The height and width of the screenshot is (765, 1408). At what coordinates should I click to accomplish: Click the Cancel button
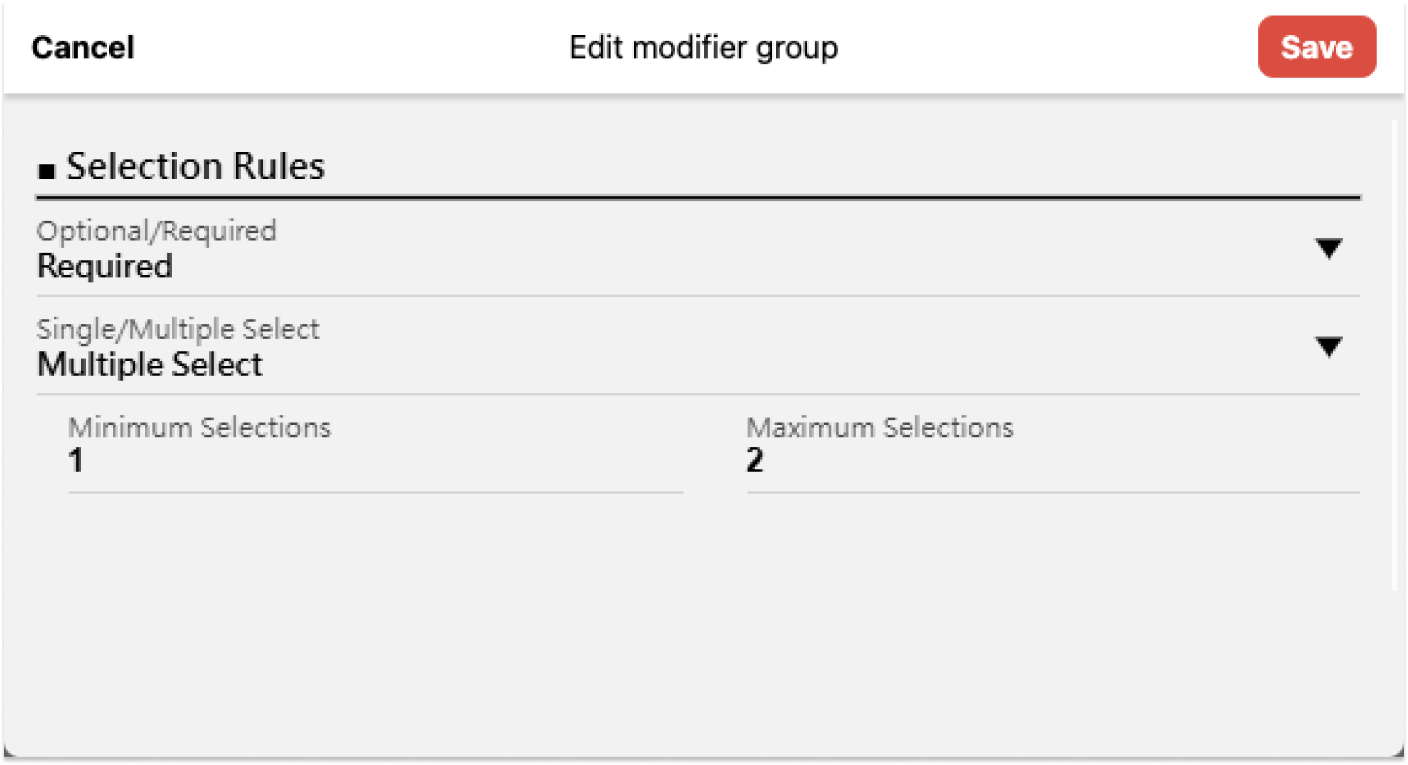click(83, 48)
